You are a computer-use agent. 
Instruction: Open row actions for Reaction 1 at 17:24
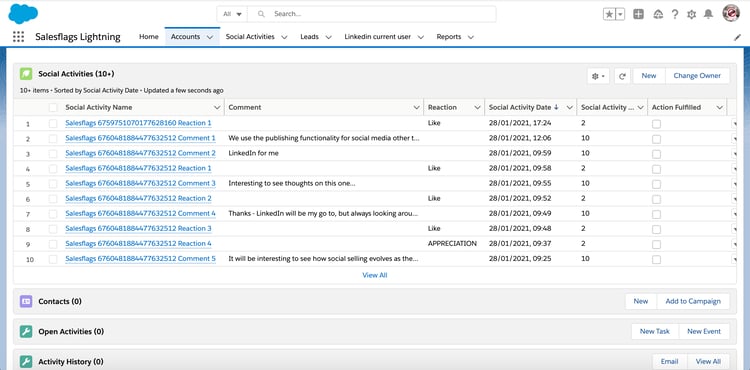(734, 123)
